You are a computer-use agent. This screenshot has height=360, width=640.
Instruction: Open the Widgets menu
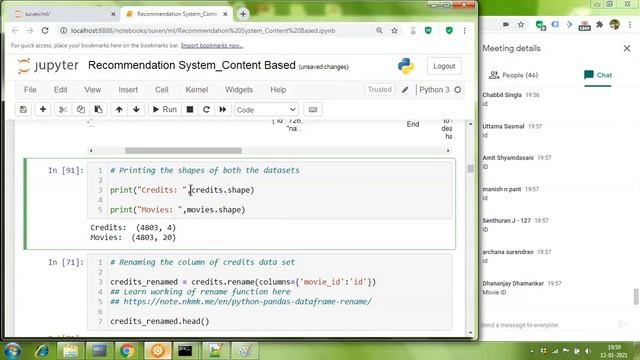[239, 90]
